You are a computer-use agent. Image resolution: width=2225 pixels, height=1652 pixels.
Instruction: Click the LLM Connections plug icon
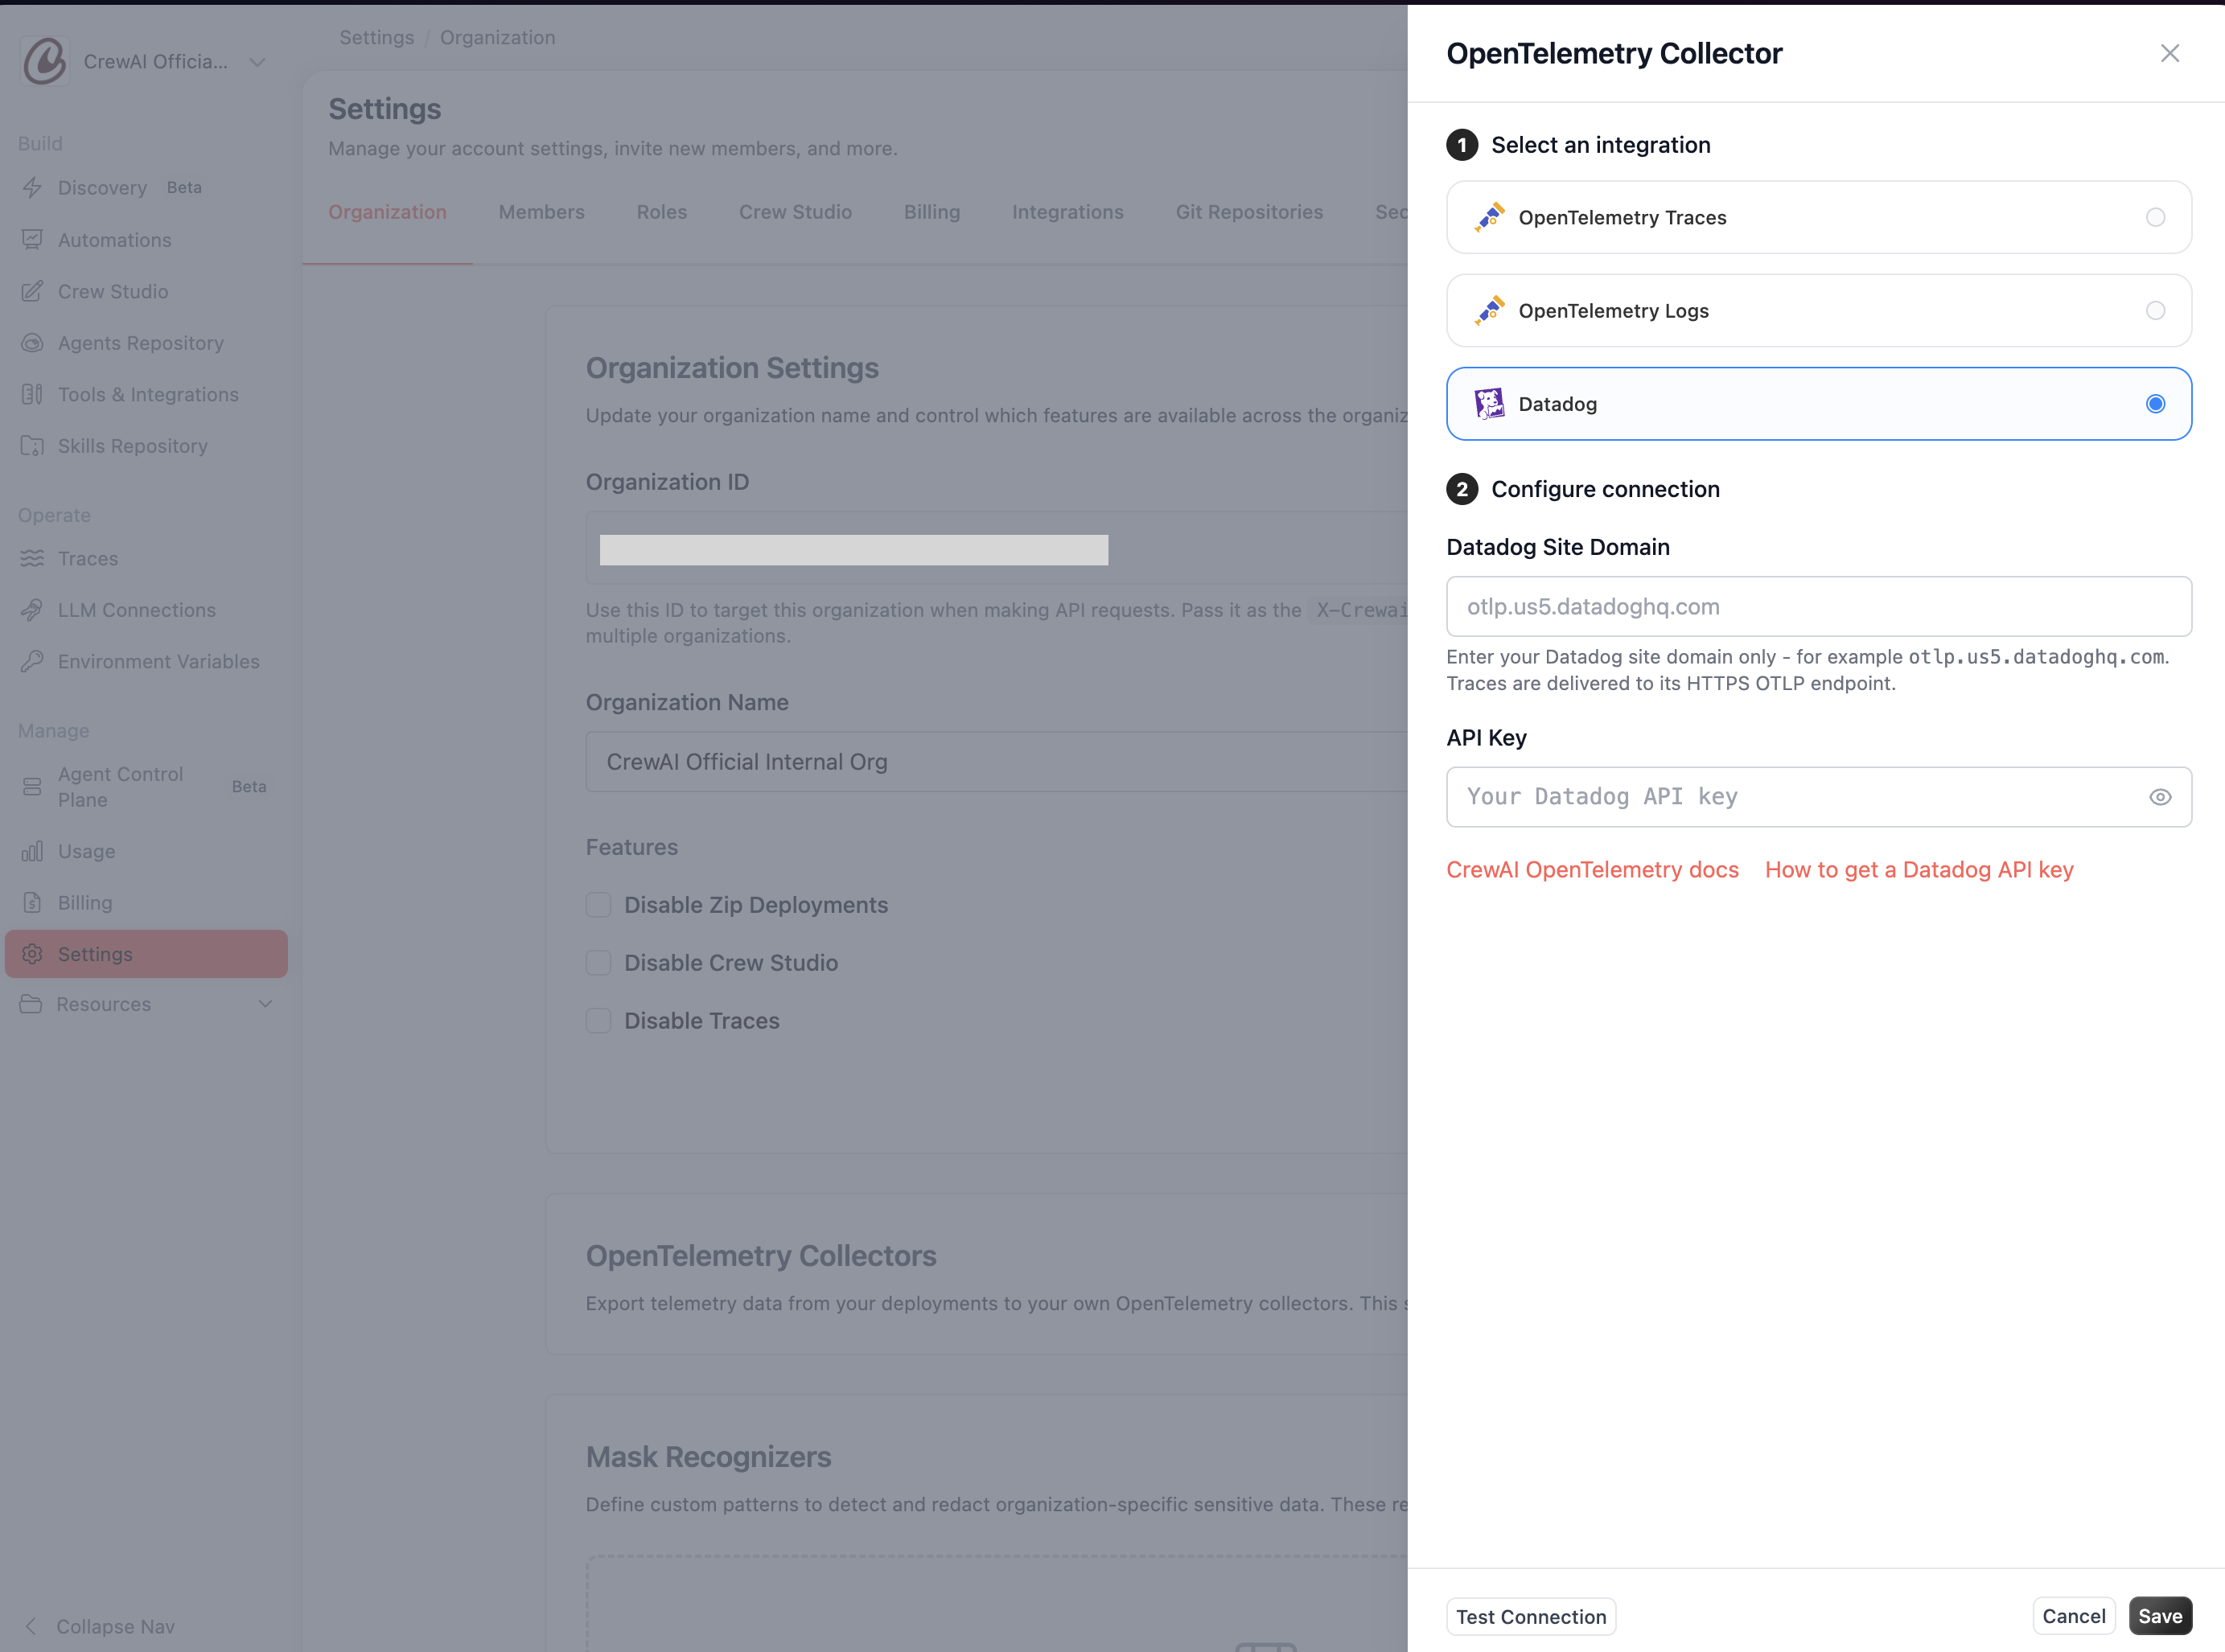click(32, 609)
